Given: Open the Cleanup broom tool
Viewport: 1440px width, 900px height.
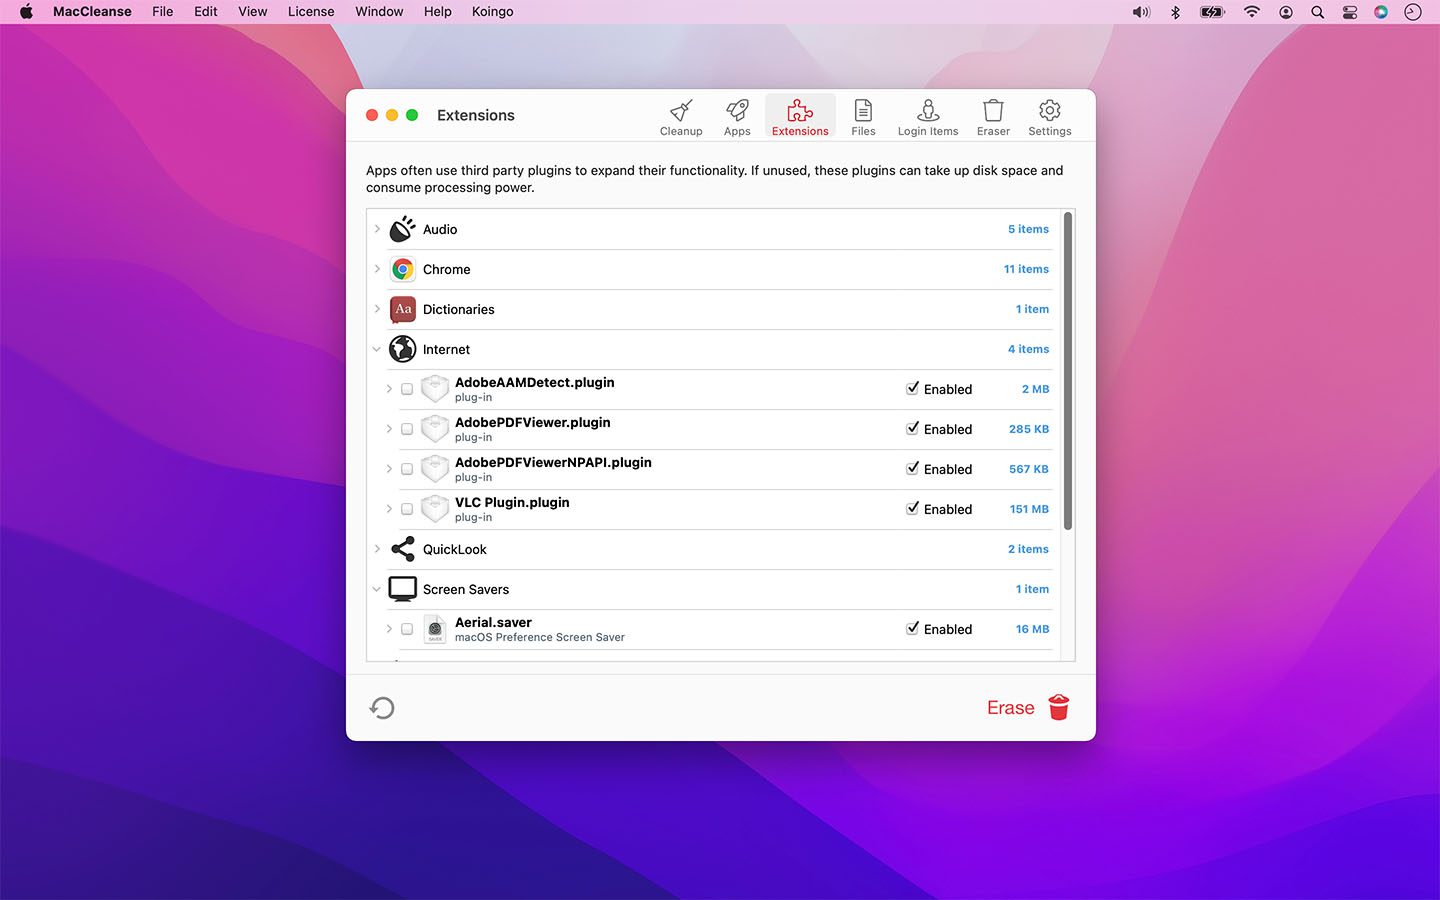Looking at the screenshot, I should pos(681,117).
